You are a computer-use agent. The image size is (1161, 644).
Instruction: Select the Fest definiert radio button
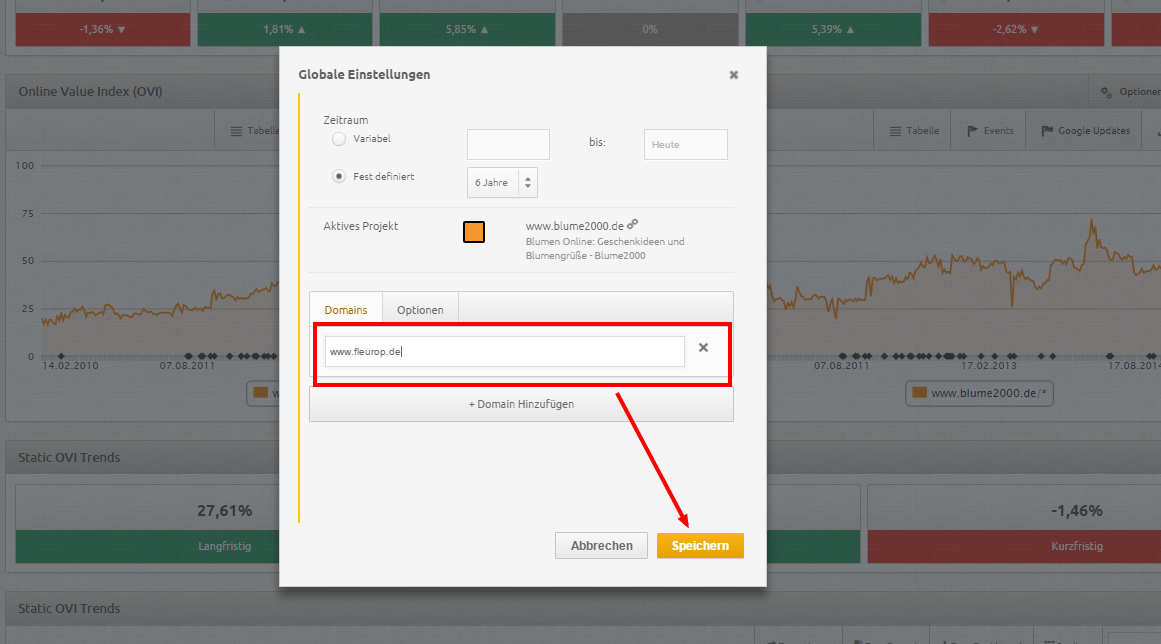point(339,177)
